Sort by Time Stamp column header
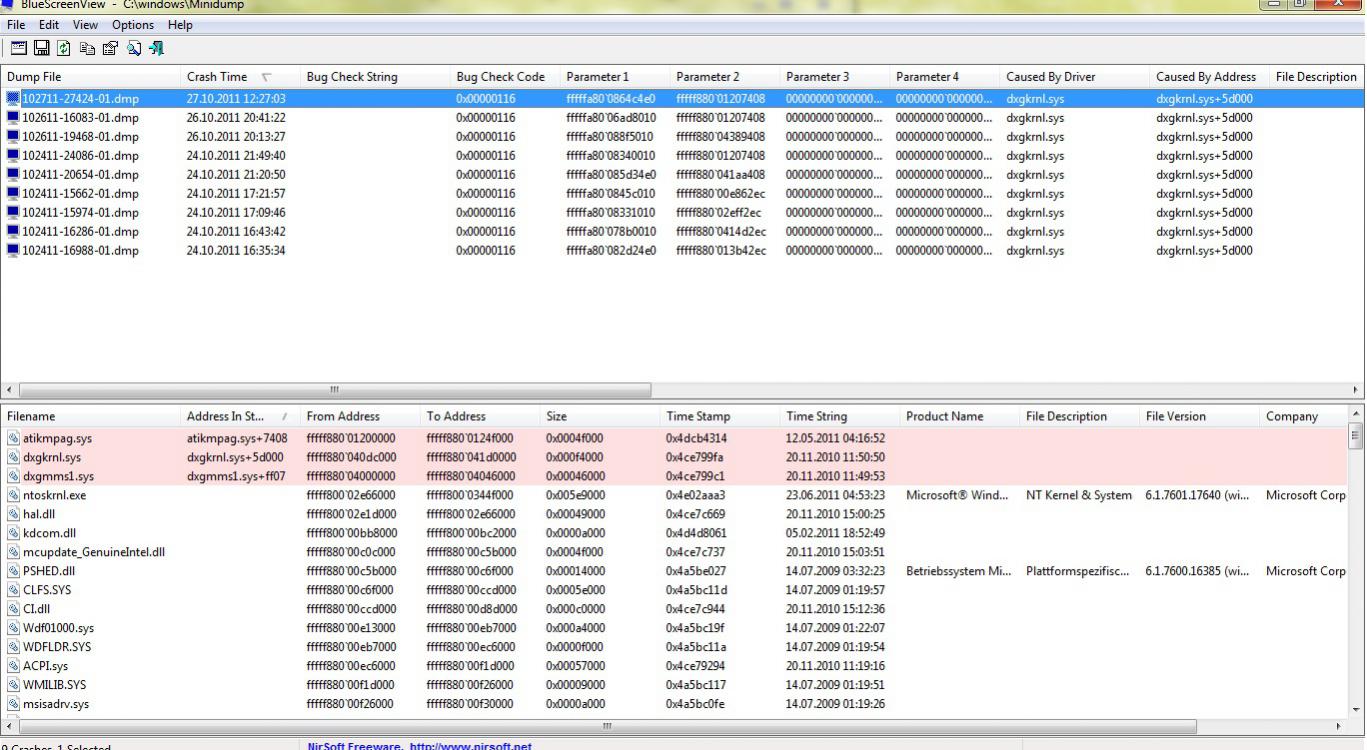The height and width of the screenshot is (750, 1367). coord(720,417)
